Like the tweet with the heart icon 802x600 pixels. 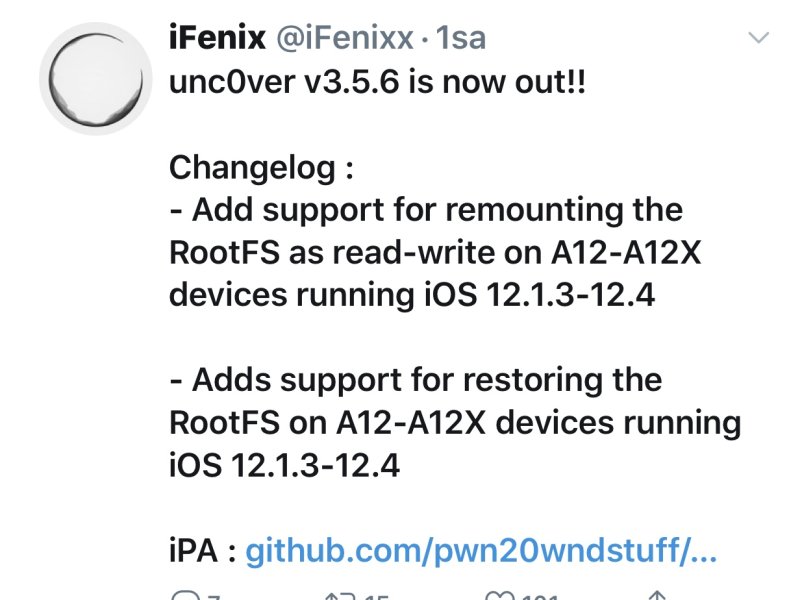pos(499,594)
